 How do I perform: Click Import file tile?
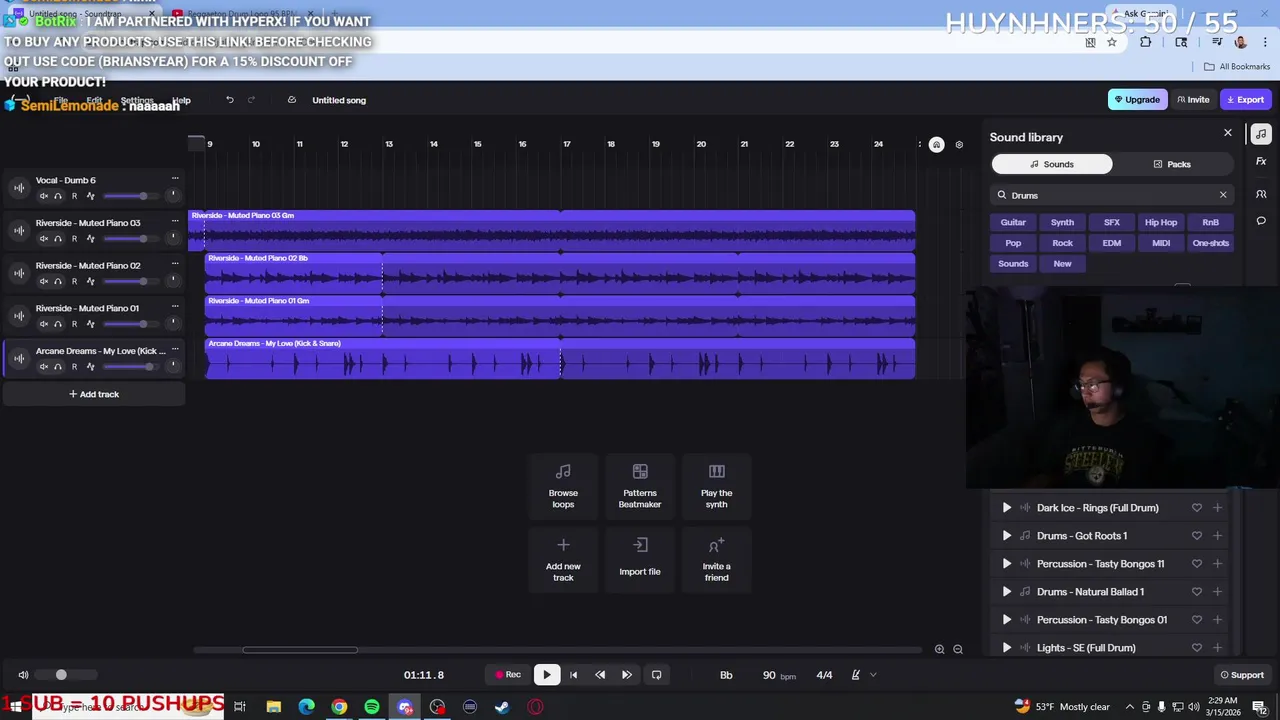(x=640, y=560)
